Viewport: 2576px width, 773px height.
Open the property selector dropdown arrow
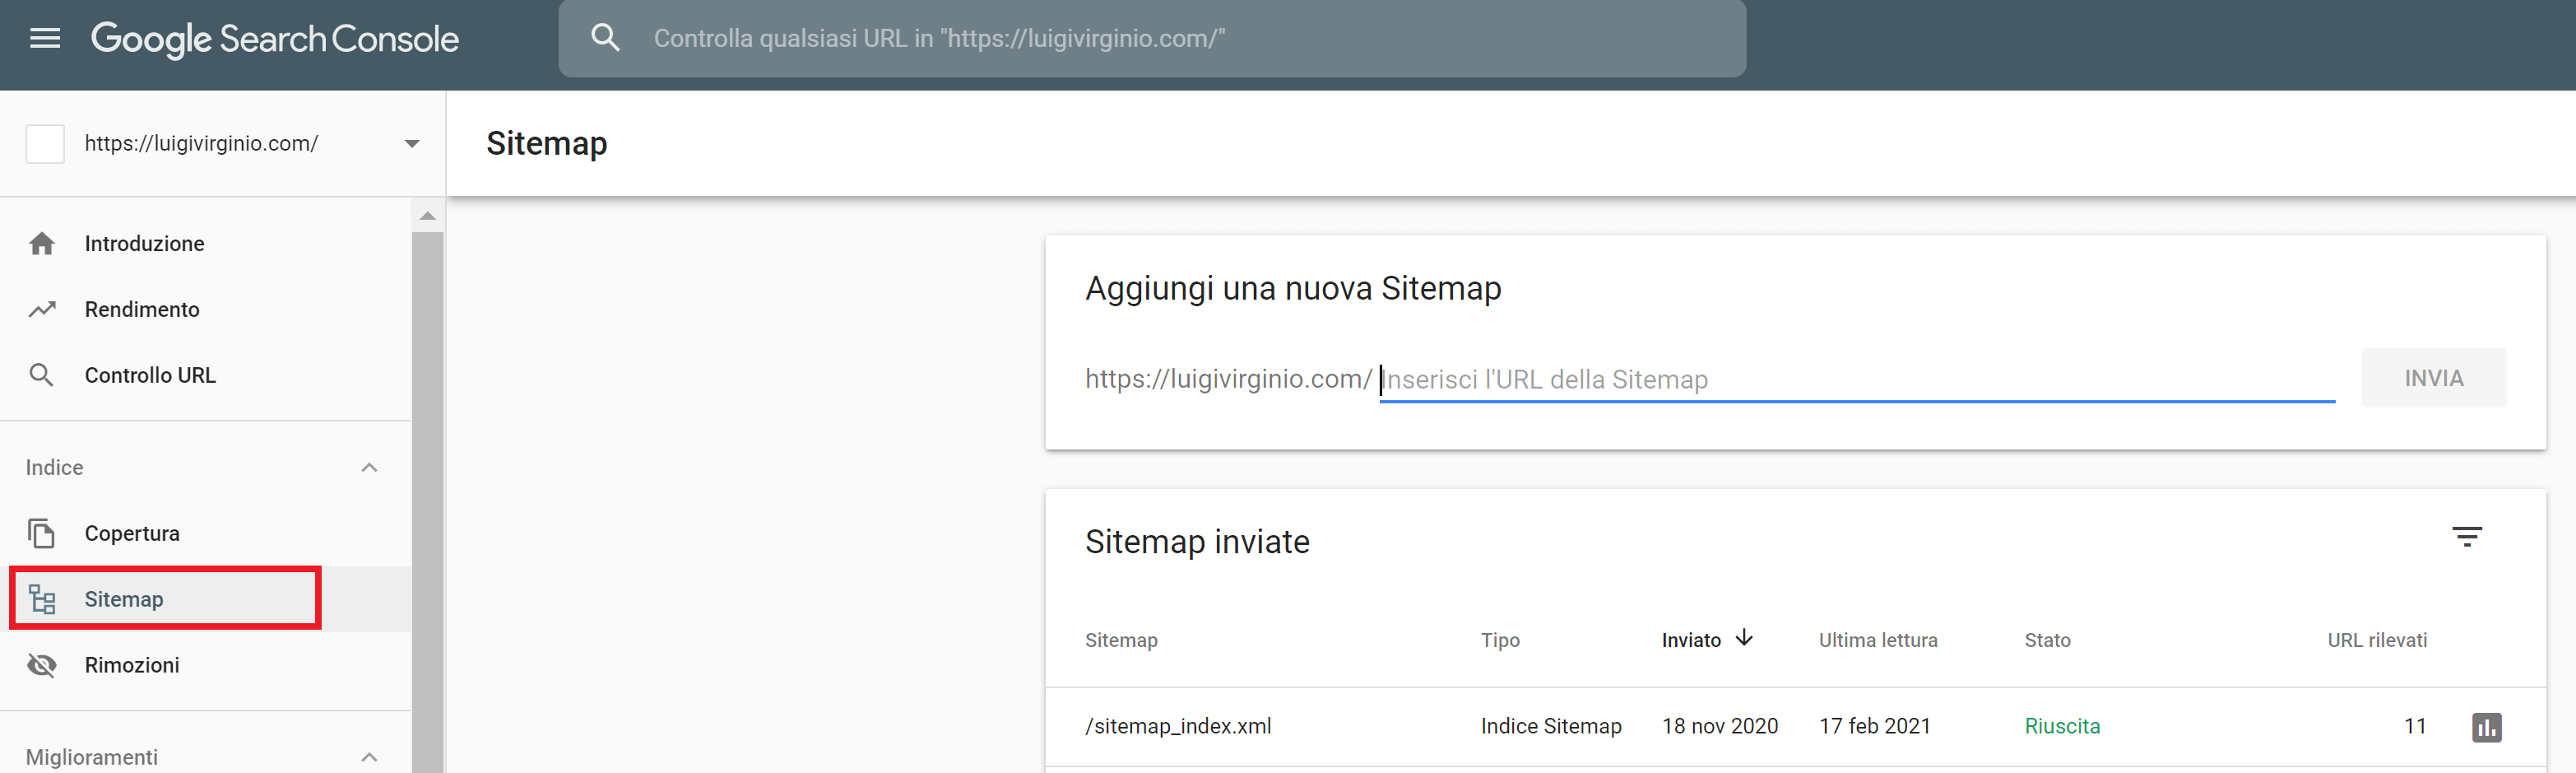pyautogui.click(x=412, y=144)
